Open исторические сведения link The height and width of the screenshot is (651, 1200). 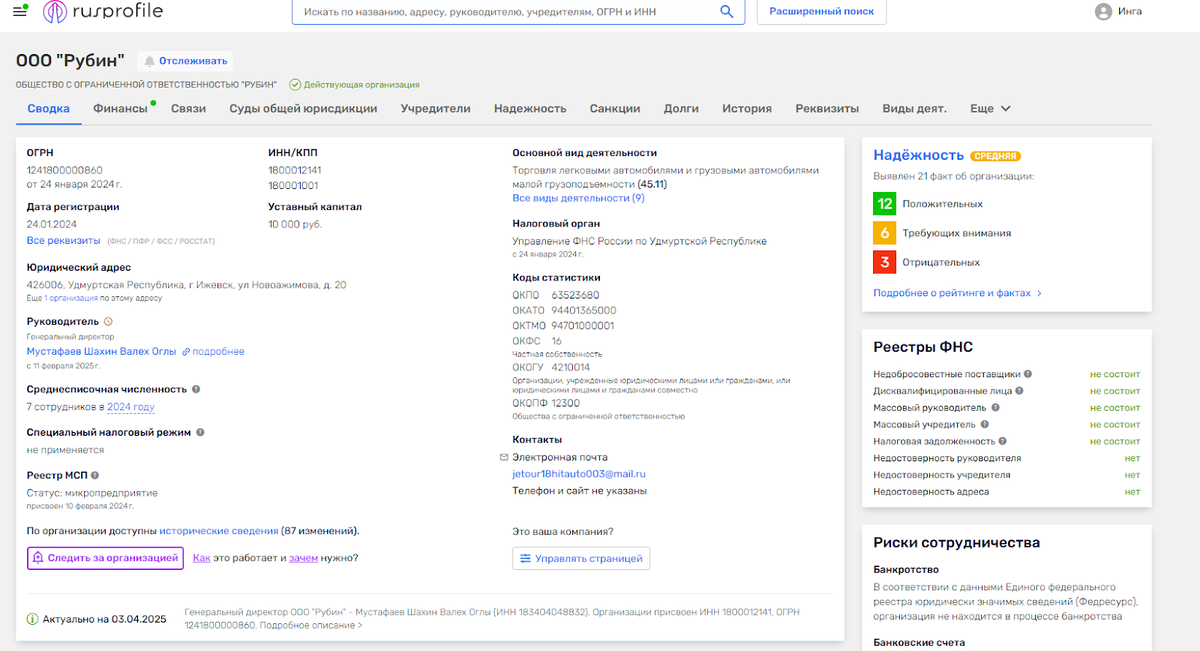[x=218, y=531]
